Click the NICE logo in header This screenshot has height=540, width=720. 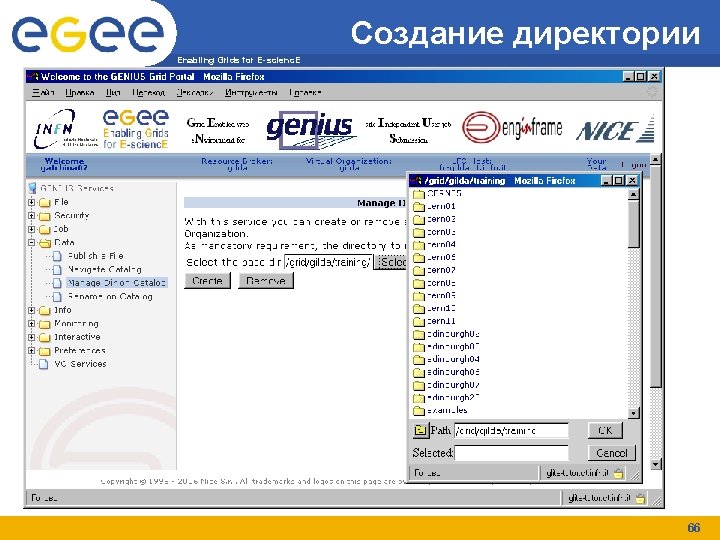615,129
